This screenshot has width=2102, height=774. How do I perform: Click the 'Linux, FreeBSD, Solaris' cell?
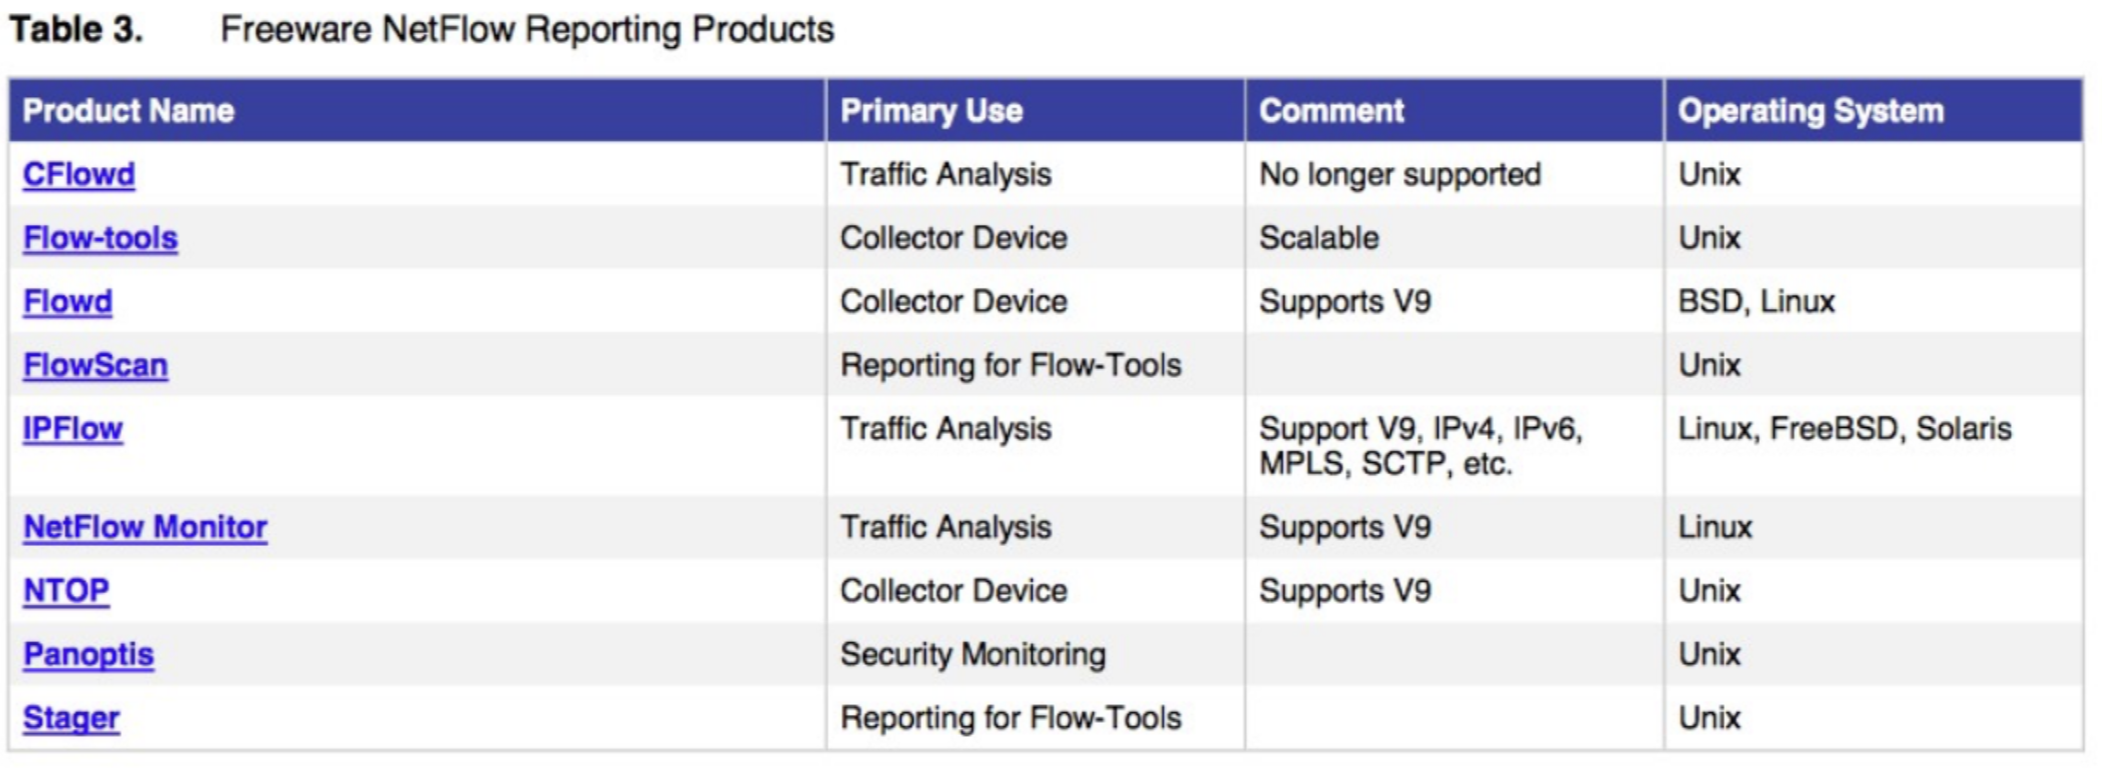(1874, 446)
